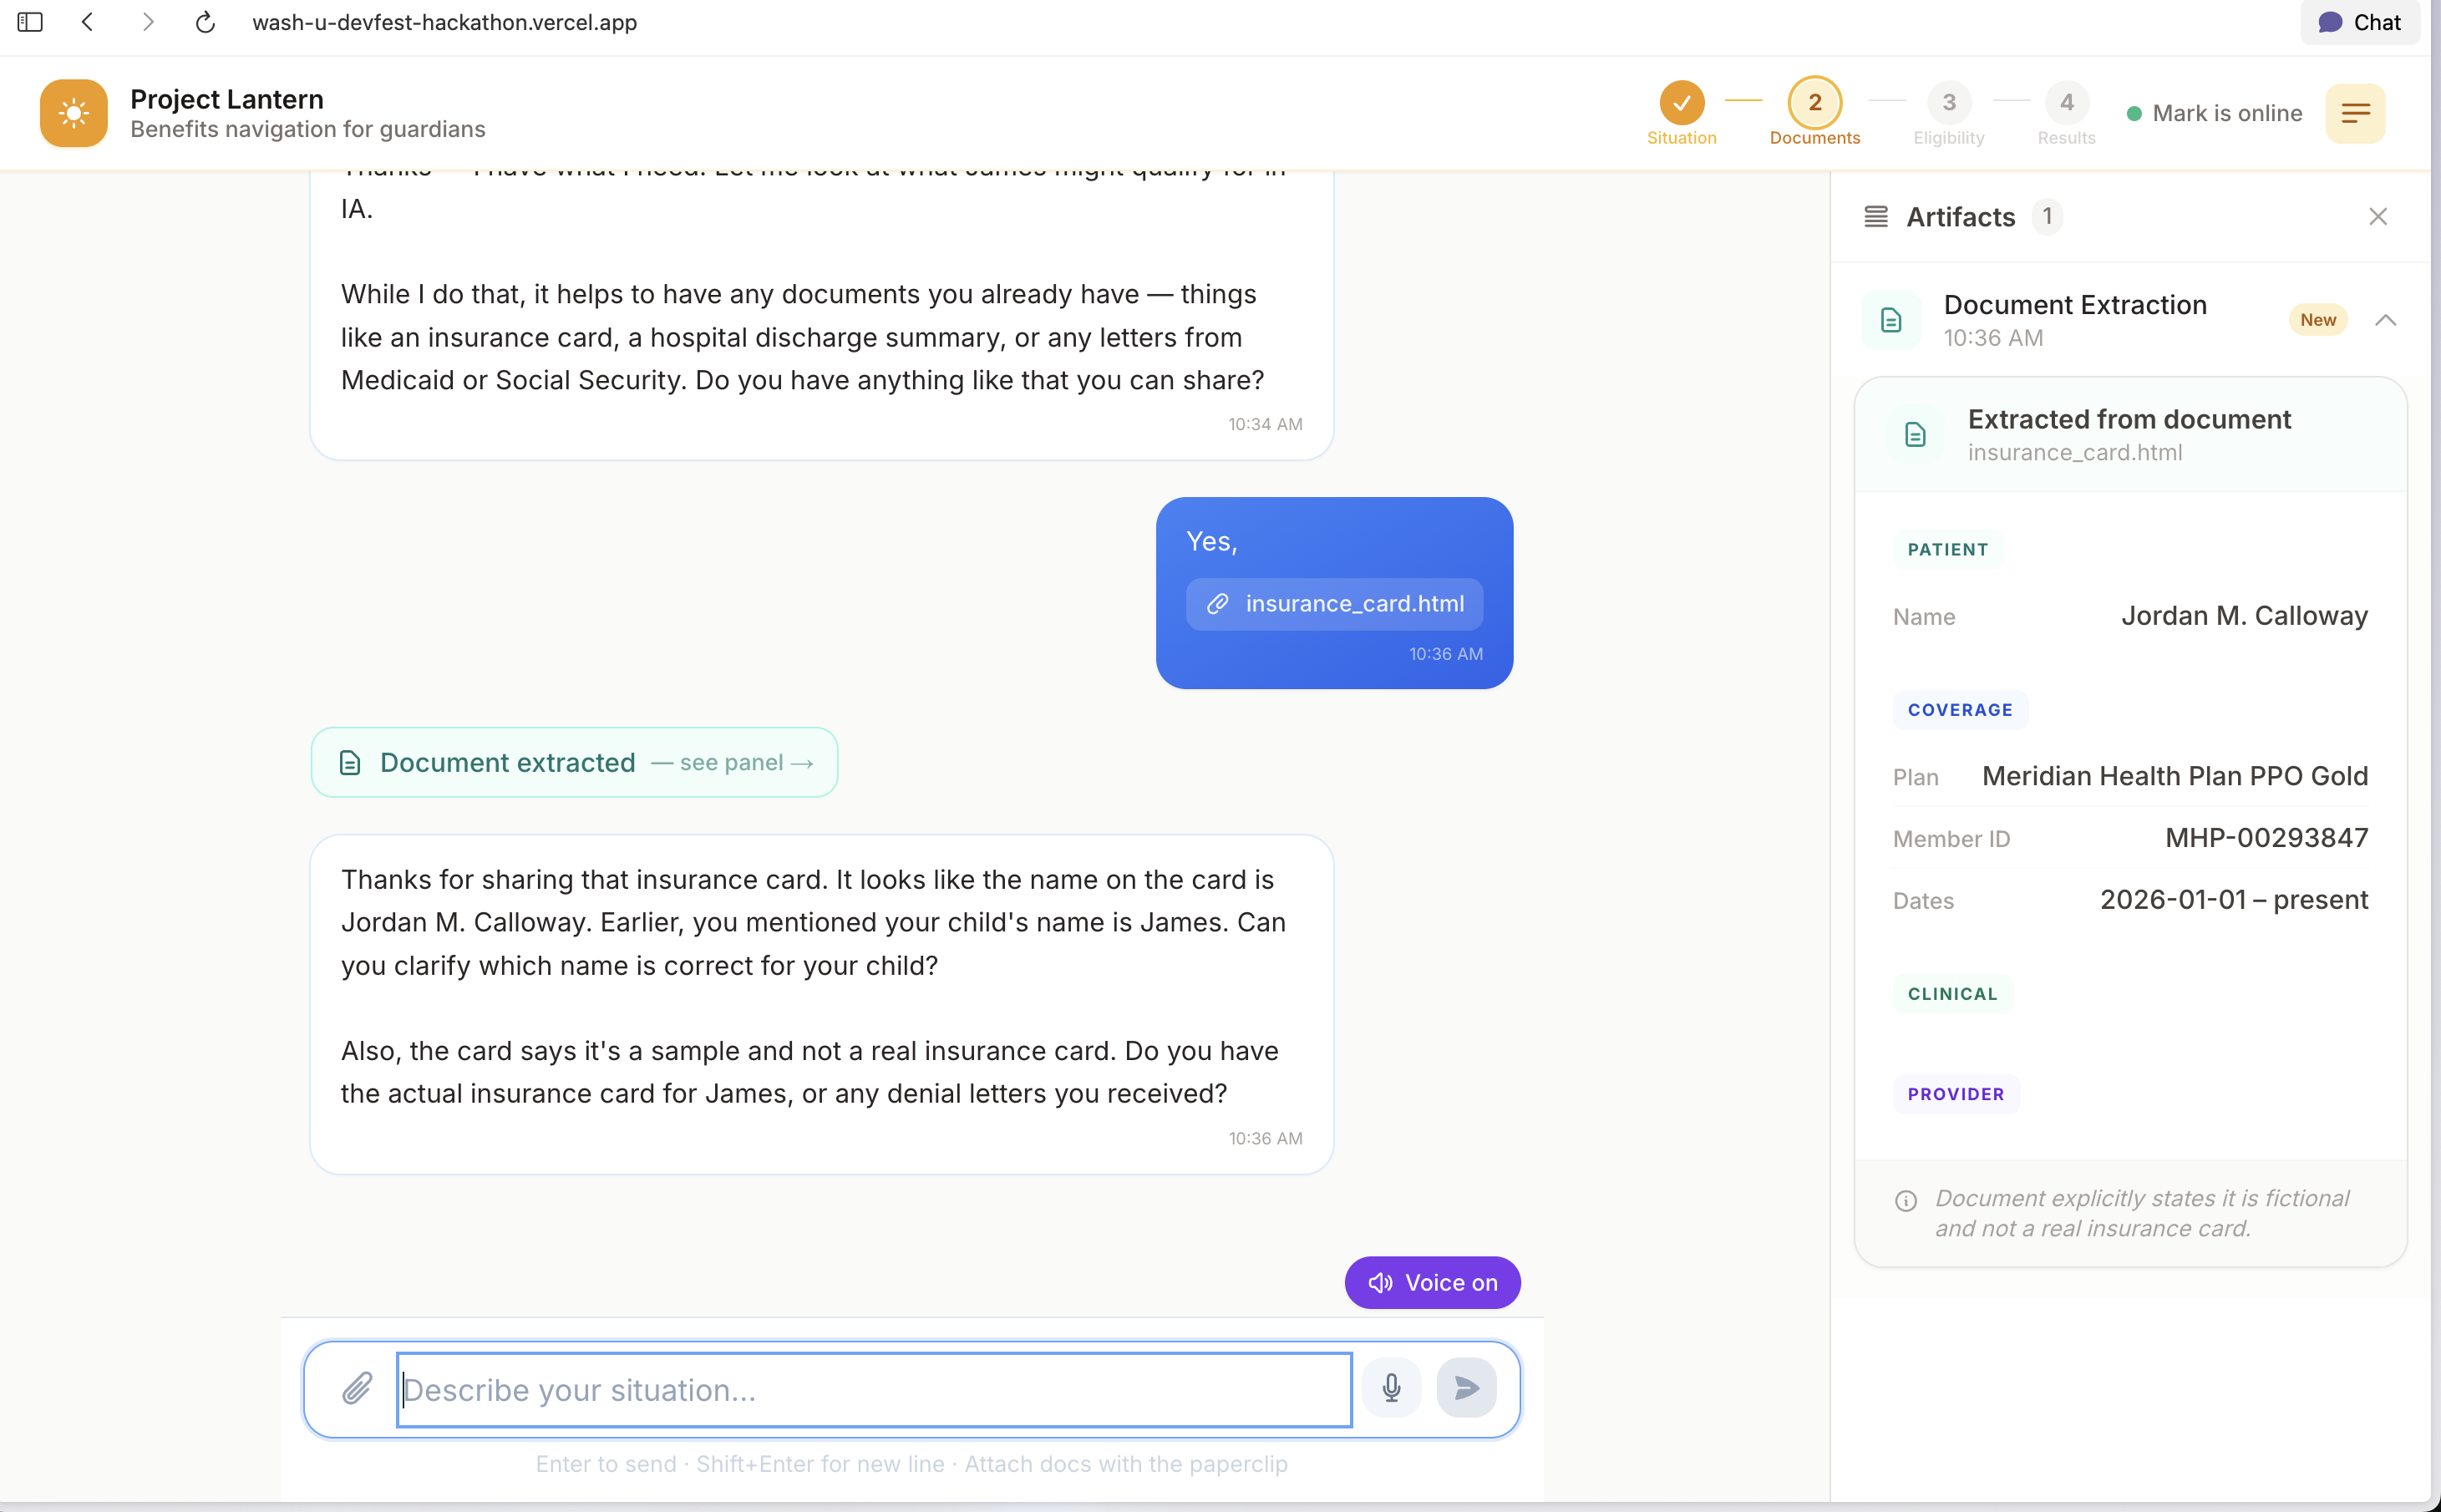
Task: Click the Project Lantern sun logo
Action: [x=73, y=113]
